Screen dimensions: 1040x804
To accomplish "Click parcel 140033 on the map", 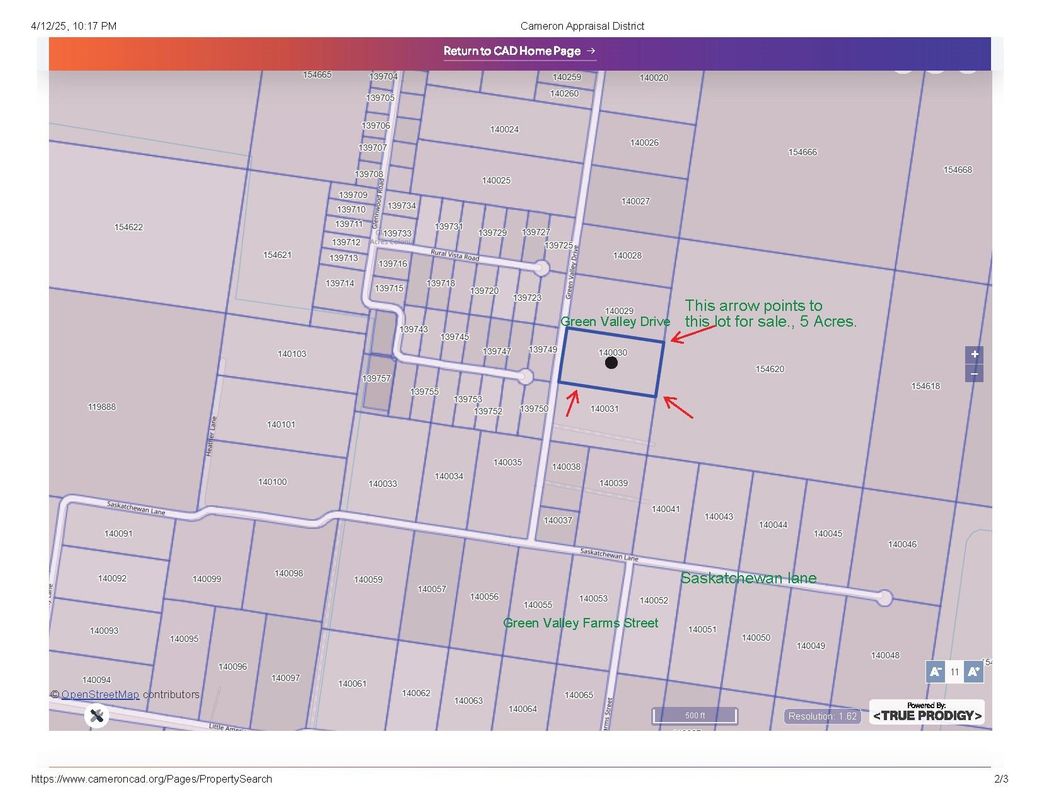I will 382,484.
